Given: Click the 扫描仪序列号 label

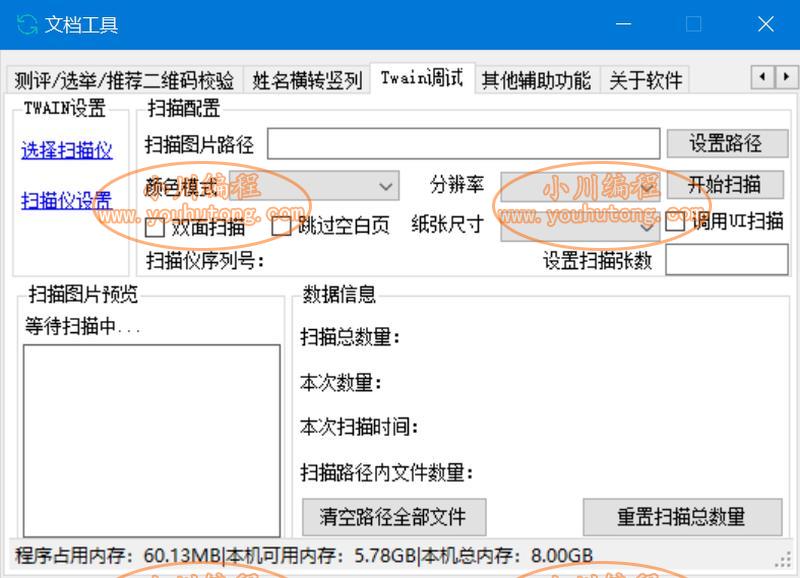Looking at the screenshot, I should point(205,261).
